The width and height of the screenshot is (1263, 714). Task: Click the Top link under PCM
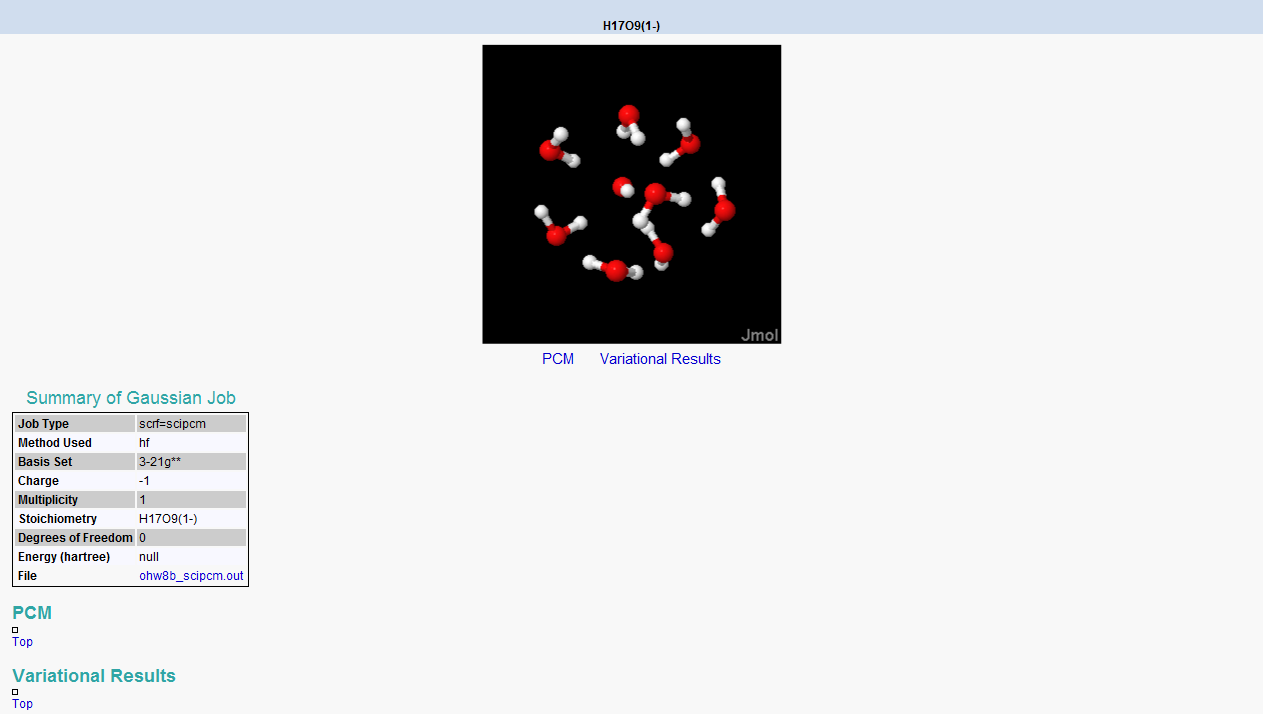click(x=21, y=641)
